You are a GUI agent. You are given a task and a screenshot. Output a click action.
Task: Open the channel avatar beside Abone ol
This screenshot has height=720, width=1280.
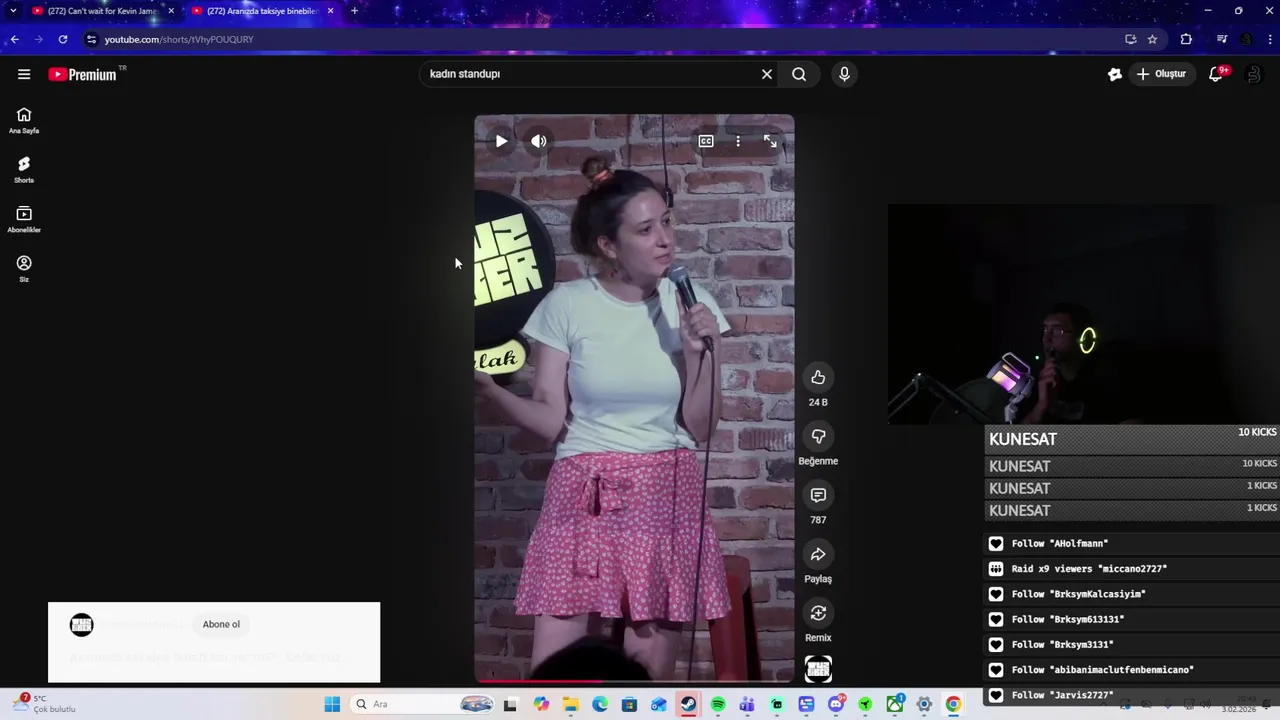(x=82, y=625)
